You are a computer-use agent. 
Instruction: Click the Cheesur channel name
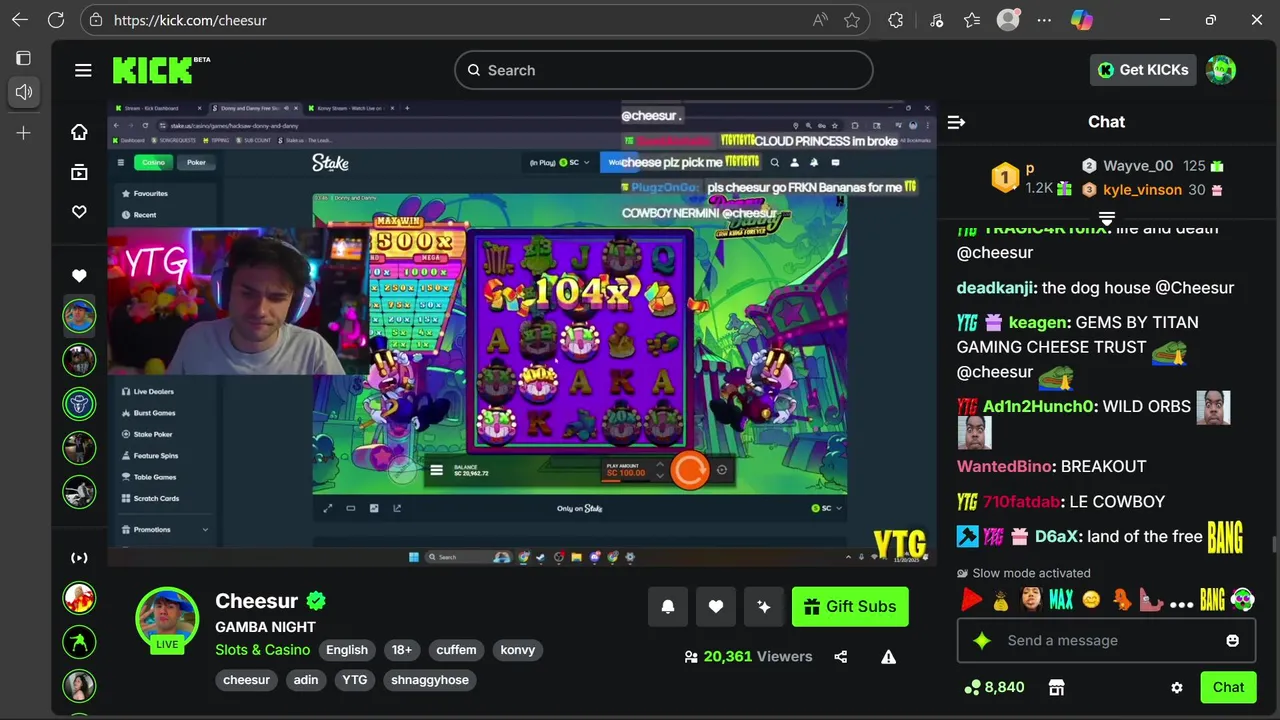[x=256, y=601]
